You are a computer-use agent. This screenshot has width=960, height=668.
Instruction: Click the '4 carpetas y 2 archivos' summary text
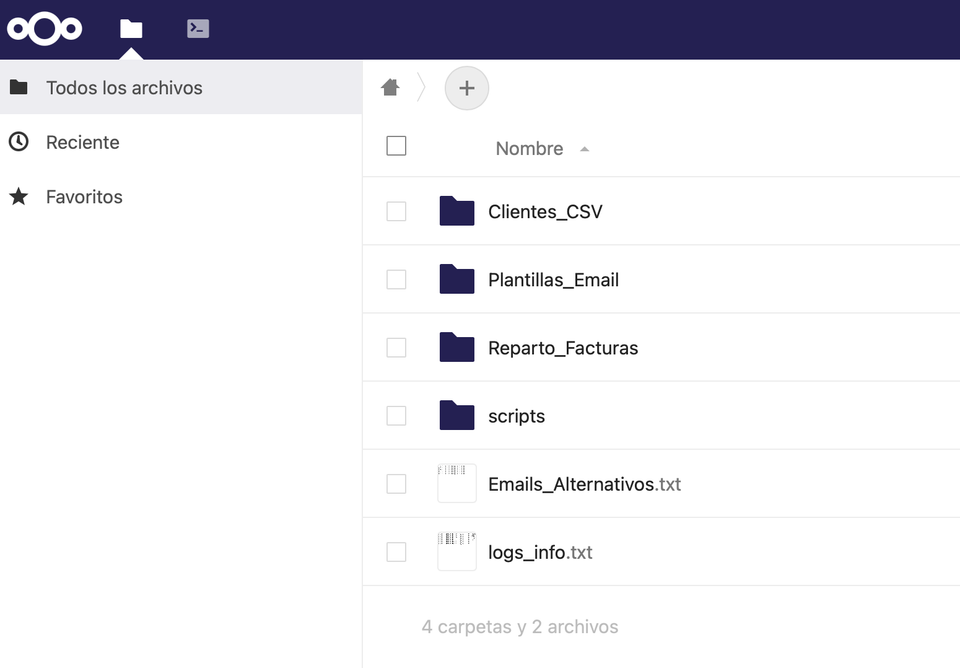tap(521, 626)
